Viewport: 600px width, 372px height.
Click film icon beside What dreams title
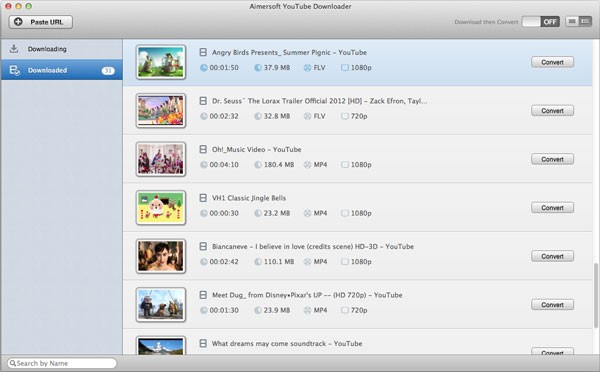point(203,343)
